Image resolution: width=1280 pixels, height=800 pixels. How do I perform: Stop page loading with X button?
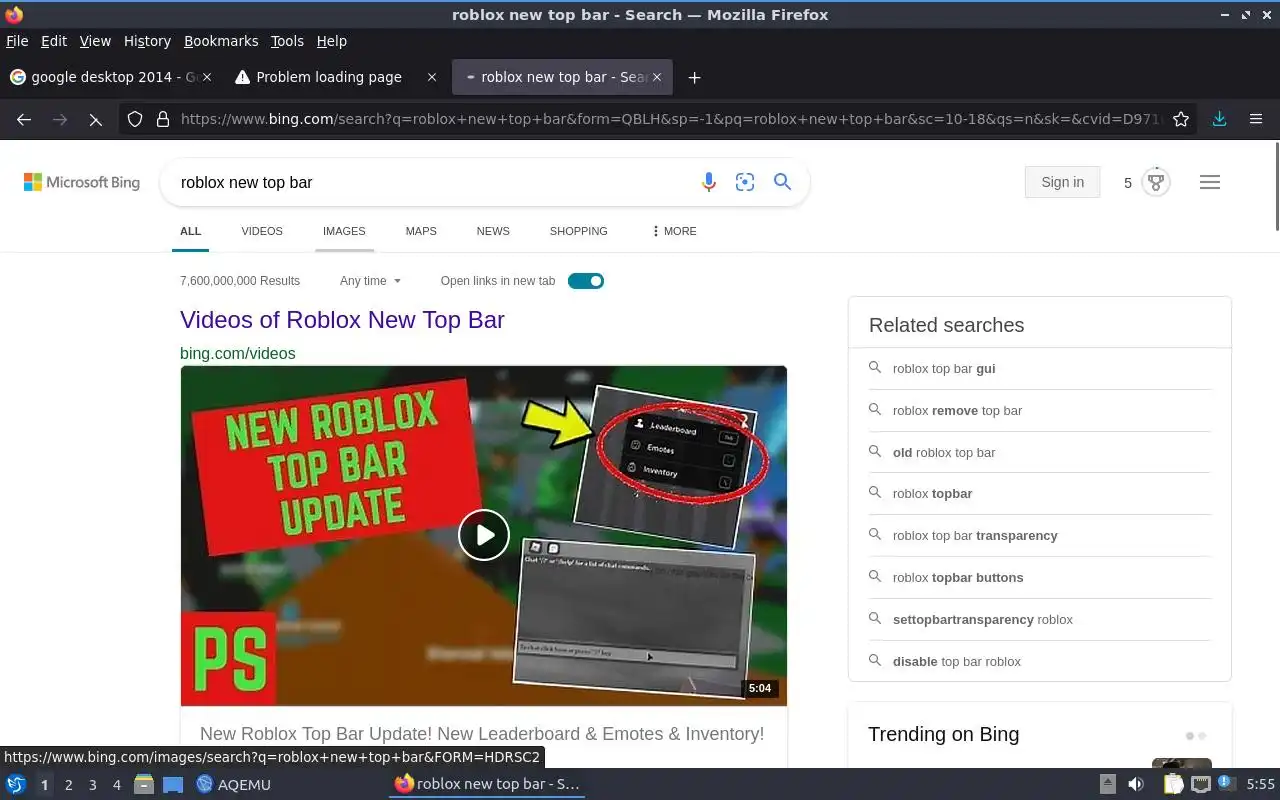95,119
